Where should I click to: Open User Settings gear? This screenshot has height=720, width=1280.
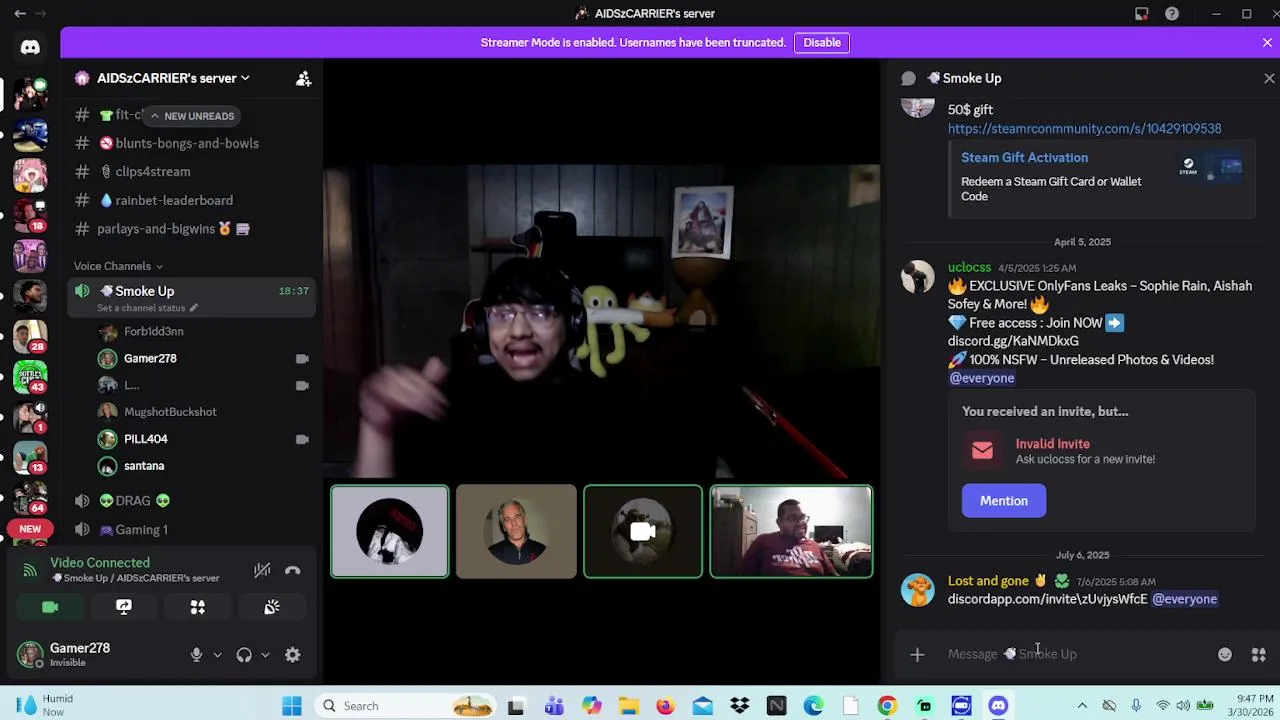(293, 655)
